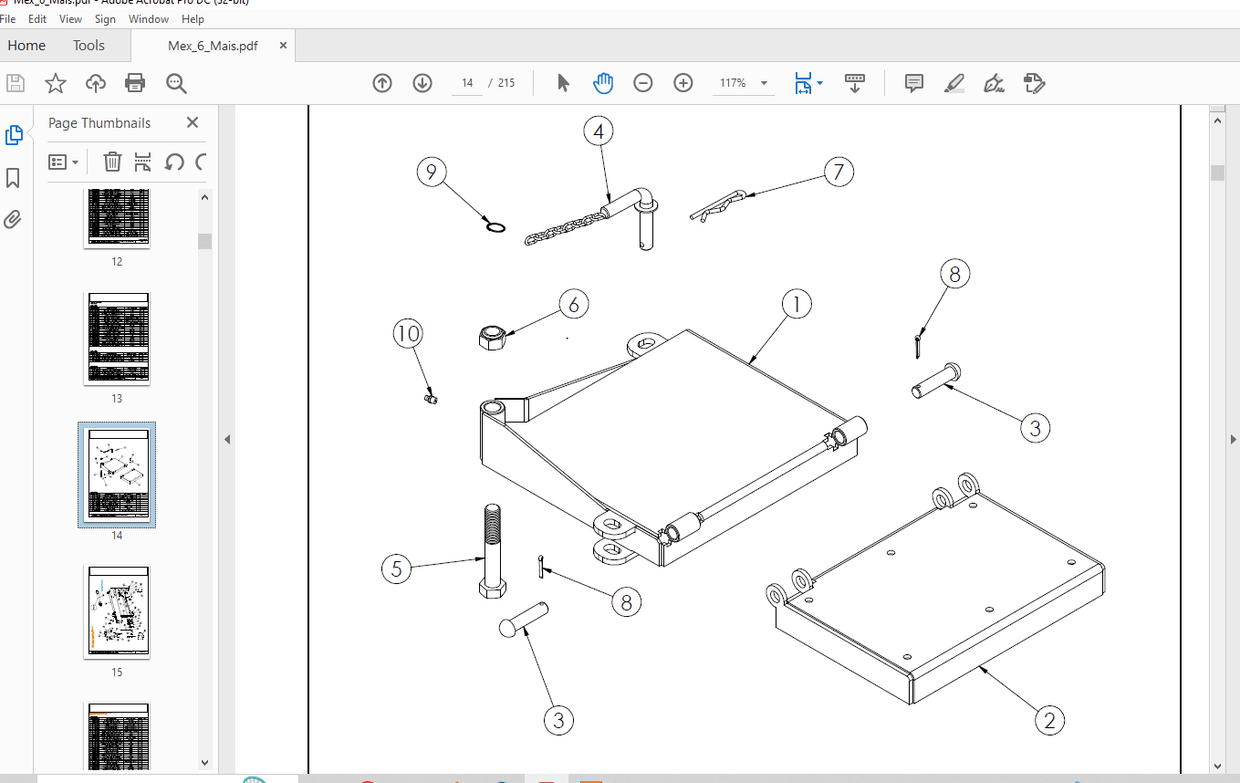
Task: Add the document to starred bookmarks
Action: pos(55,84)
